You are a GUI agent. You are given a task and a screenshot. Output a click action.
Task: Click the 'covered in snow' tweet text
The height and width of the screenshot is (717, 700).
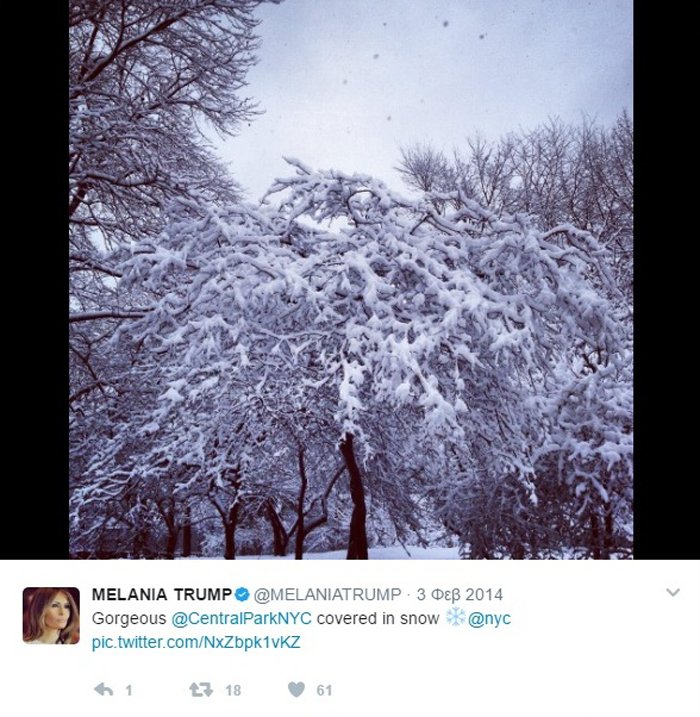[378, 618]
